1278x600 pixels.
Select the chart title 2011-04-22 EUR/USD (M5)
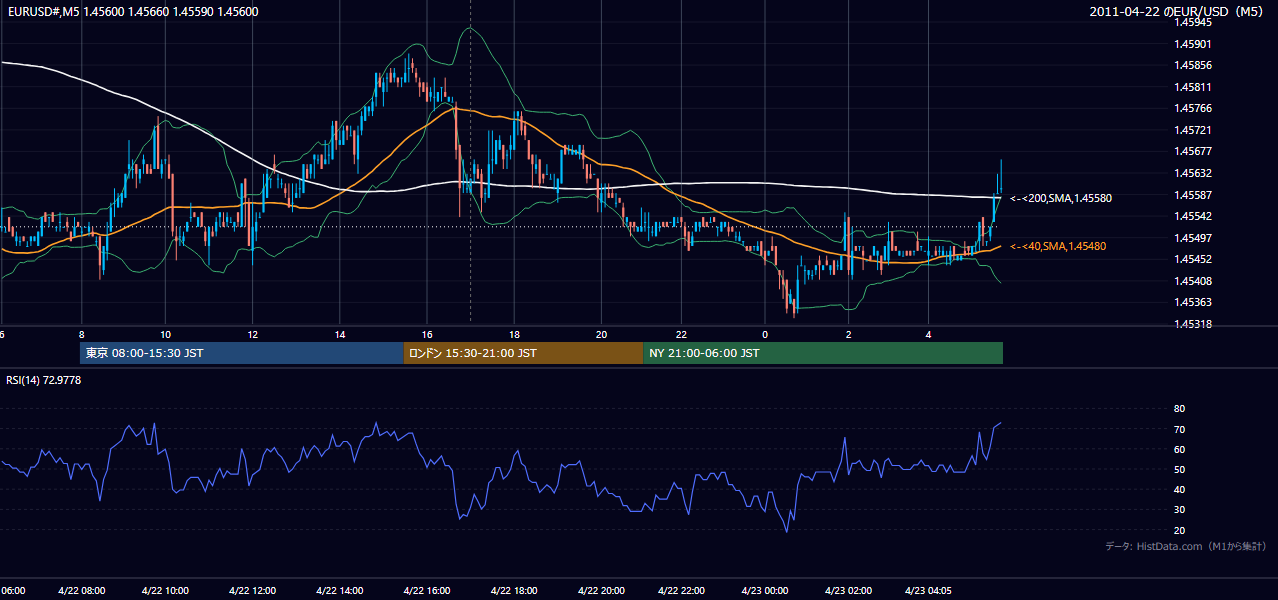(1178, 12)
